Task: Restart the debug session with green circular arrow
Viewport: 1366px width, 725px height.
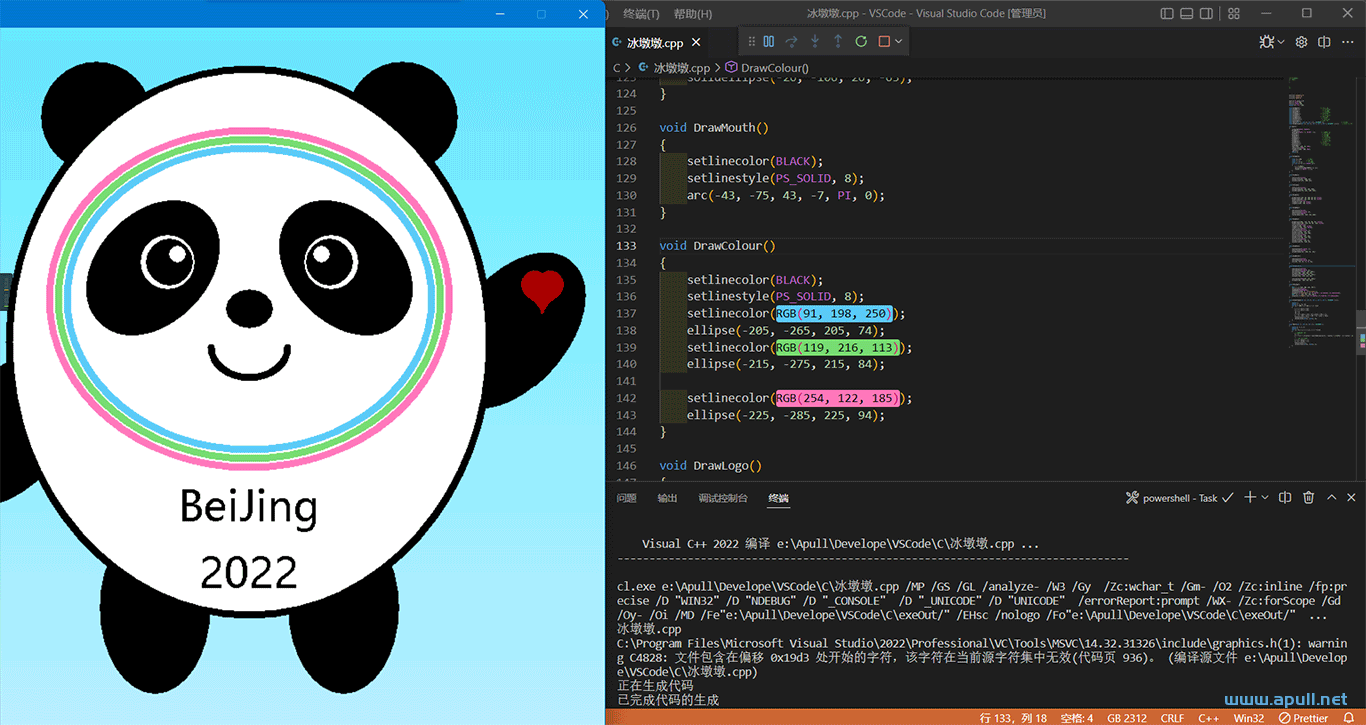Action: pyautogui.click(x=861, y=42)
